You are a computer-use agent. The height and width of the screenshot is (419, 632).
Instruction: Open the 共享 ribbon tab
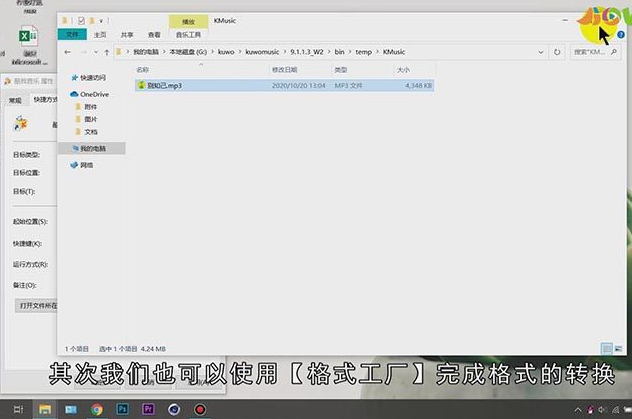(127, 35)
